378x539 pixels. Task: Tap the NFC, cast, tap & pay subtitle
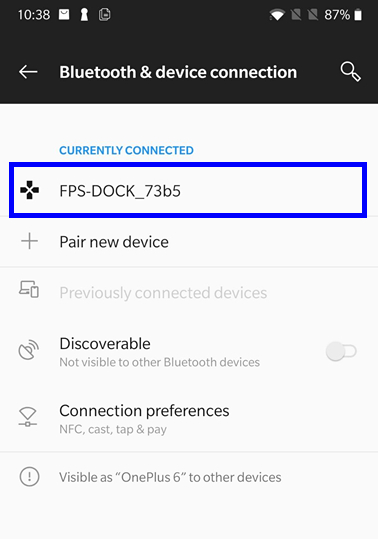click(x=113, y=429)
